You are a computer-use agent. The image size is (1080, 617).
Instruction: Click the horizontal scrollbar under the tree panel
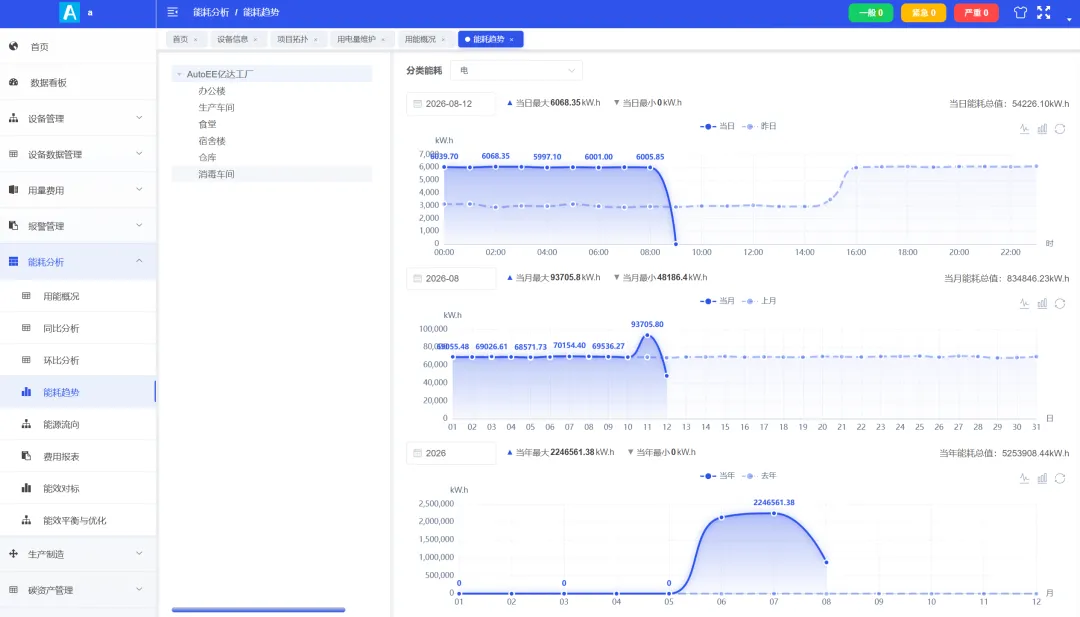coord(258,609)
